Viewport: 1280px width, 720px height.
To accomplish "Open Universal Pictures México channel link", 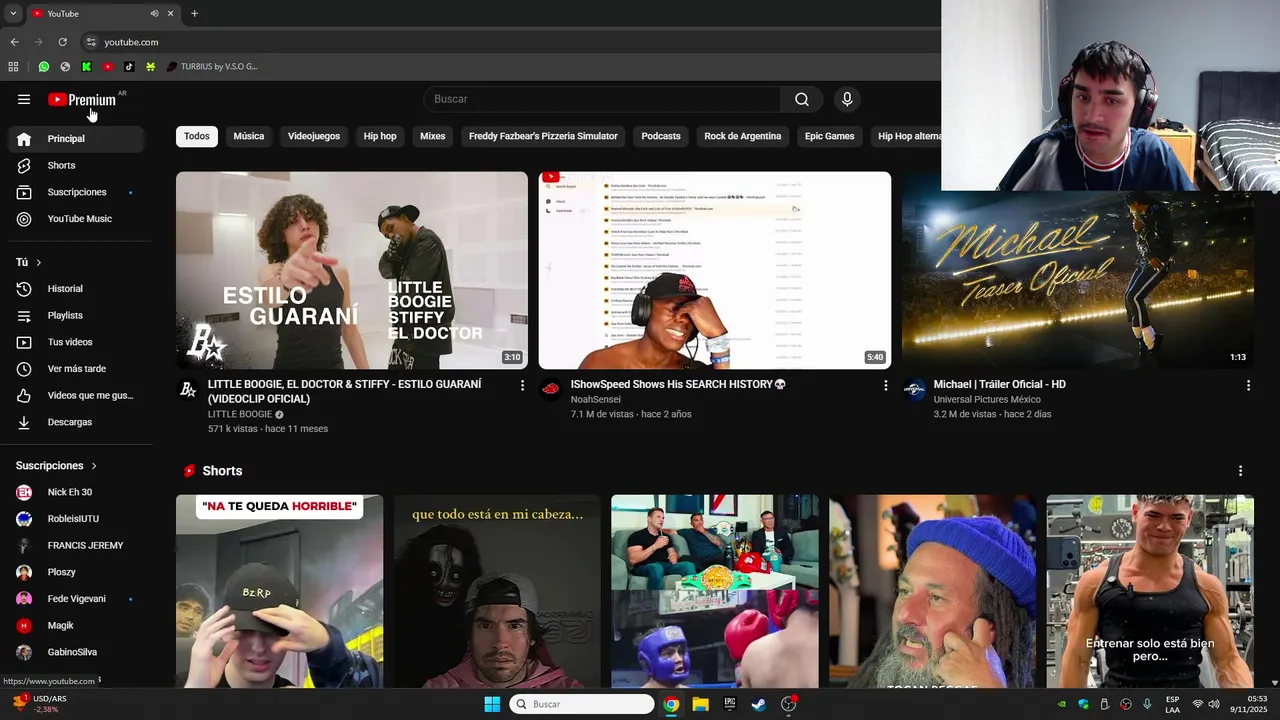I will 987,399.
